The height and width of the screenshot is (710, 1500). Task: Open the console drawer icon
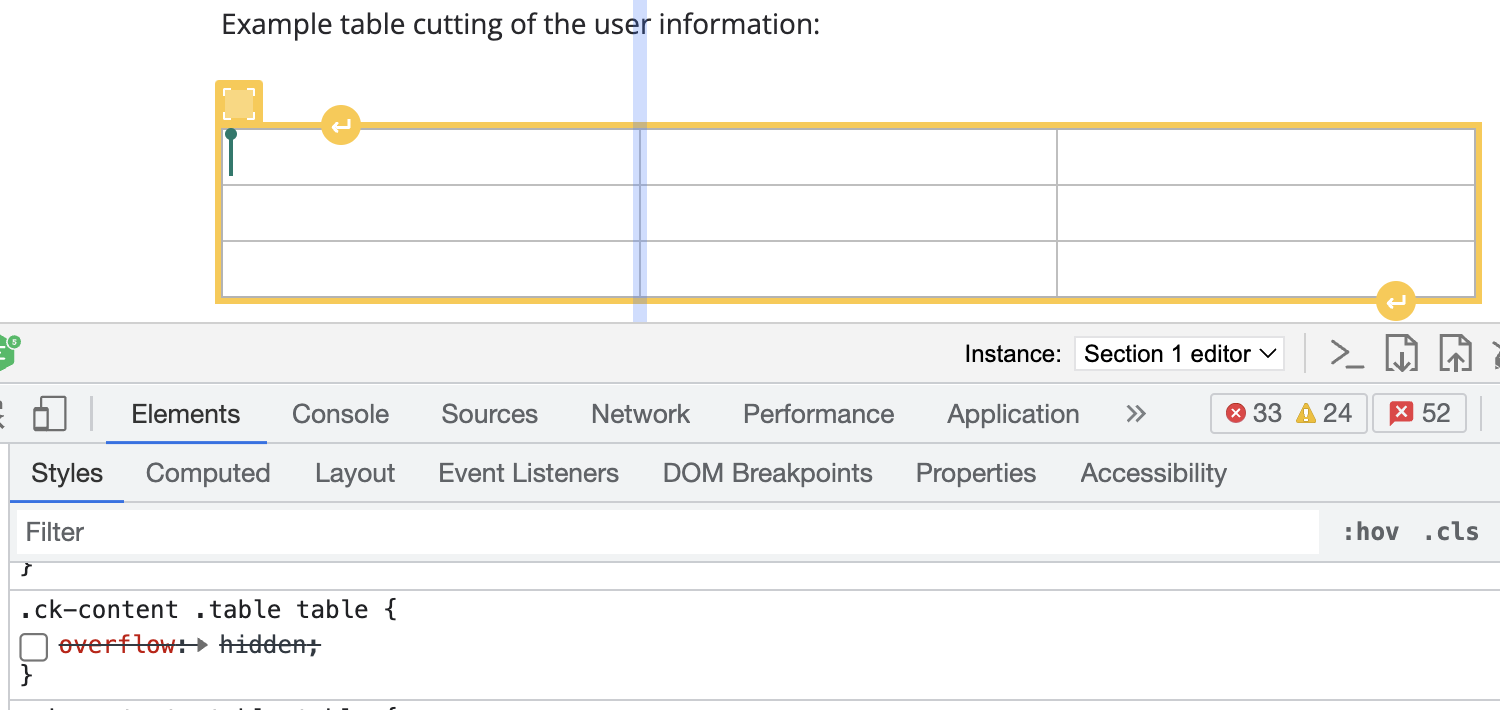[x=1346, y=353]
